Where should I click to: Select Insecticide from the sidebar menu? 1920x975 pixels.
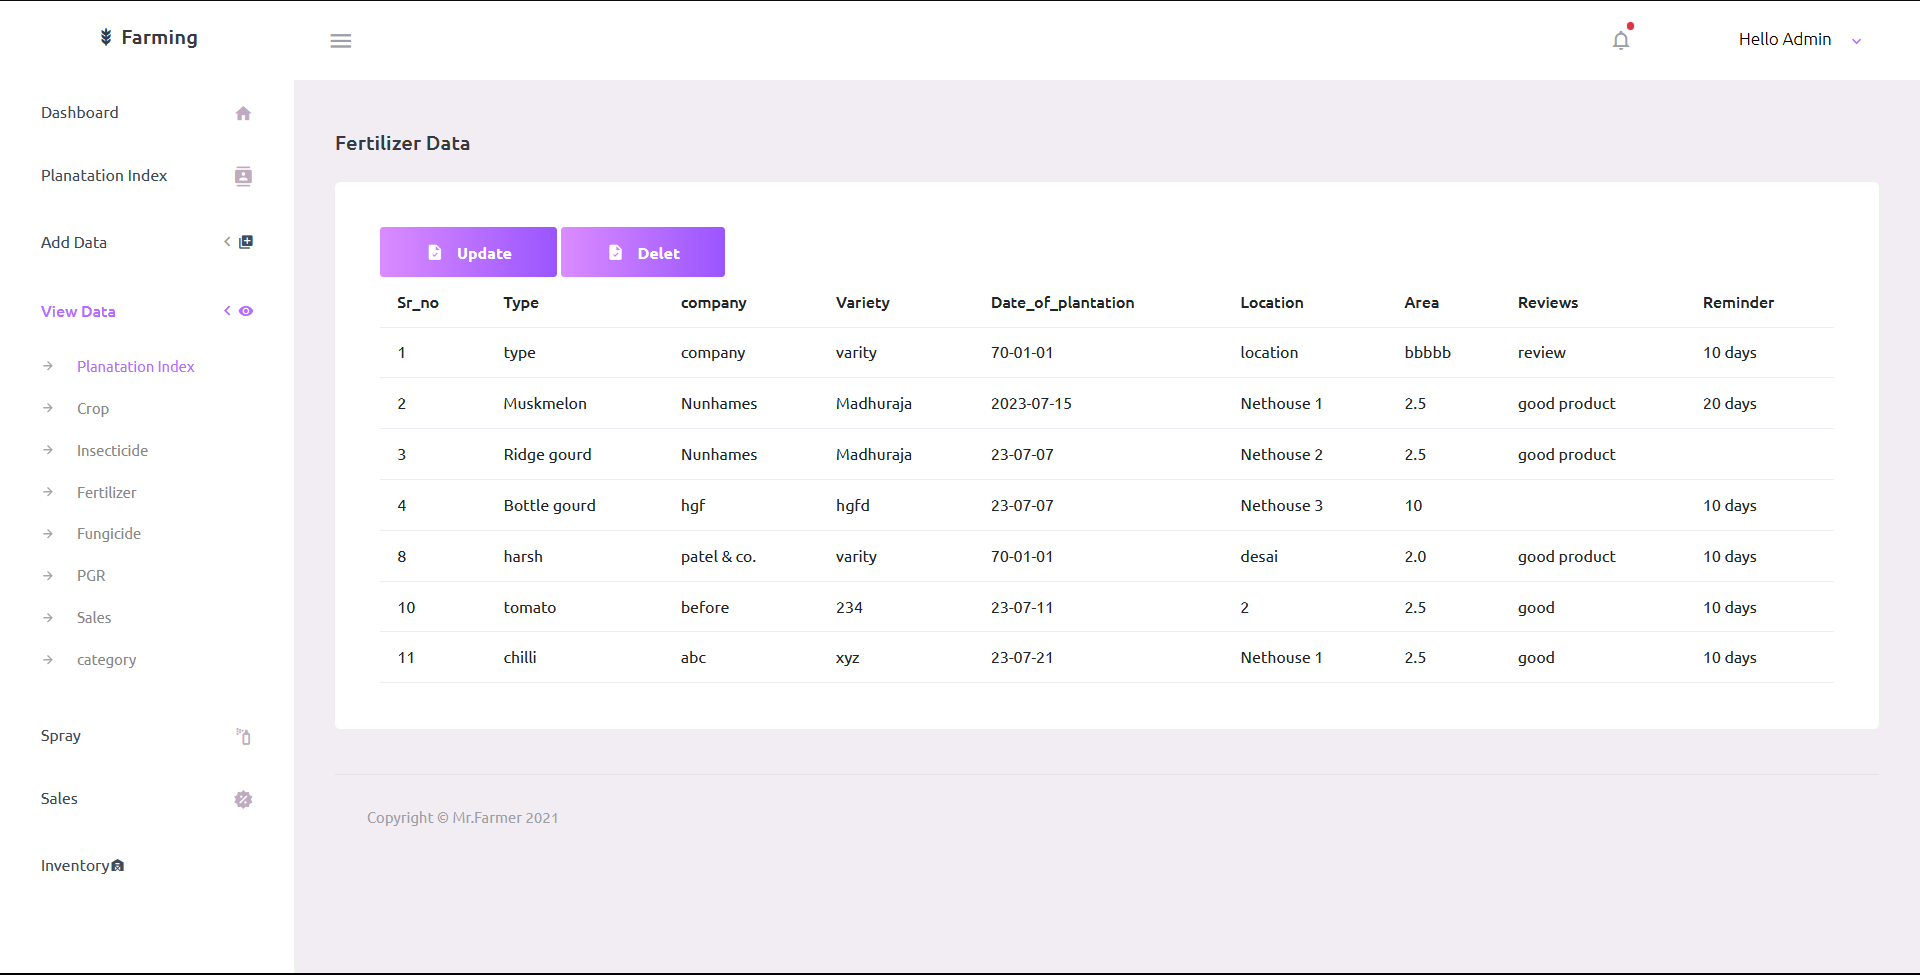click(112, 450)
